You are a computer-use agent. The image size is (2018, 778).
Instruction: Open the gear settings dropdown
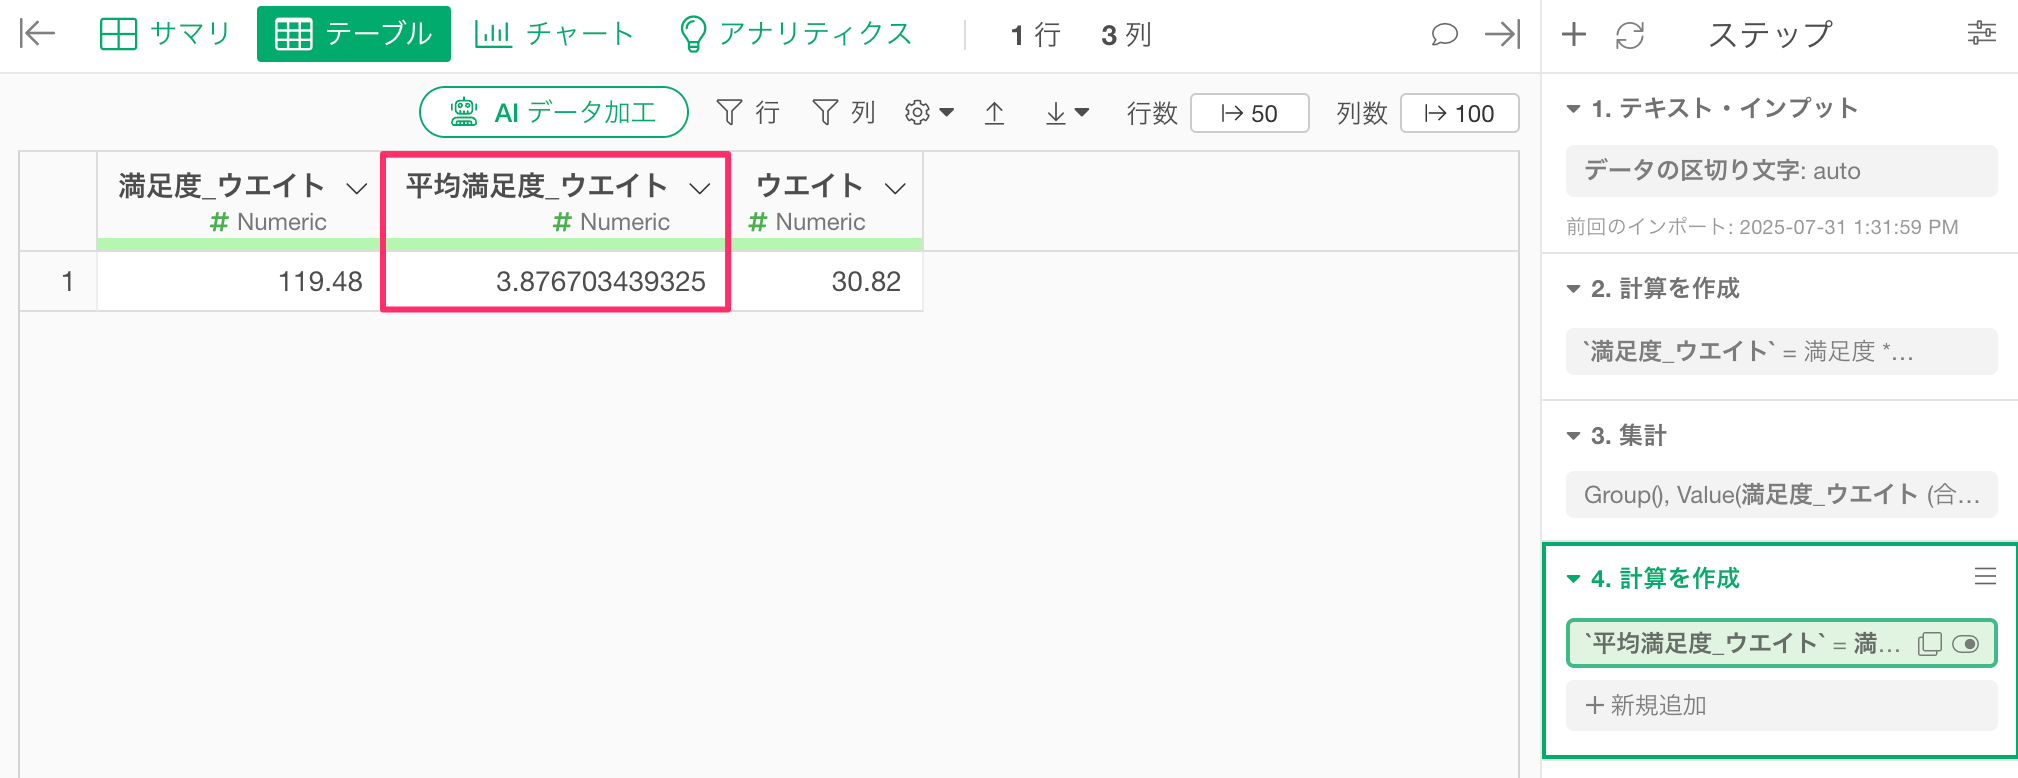(928, 113)
